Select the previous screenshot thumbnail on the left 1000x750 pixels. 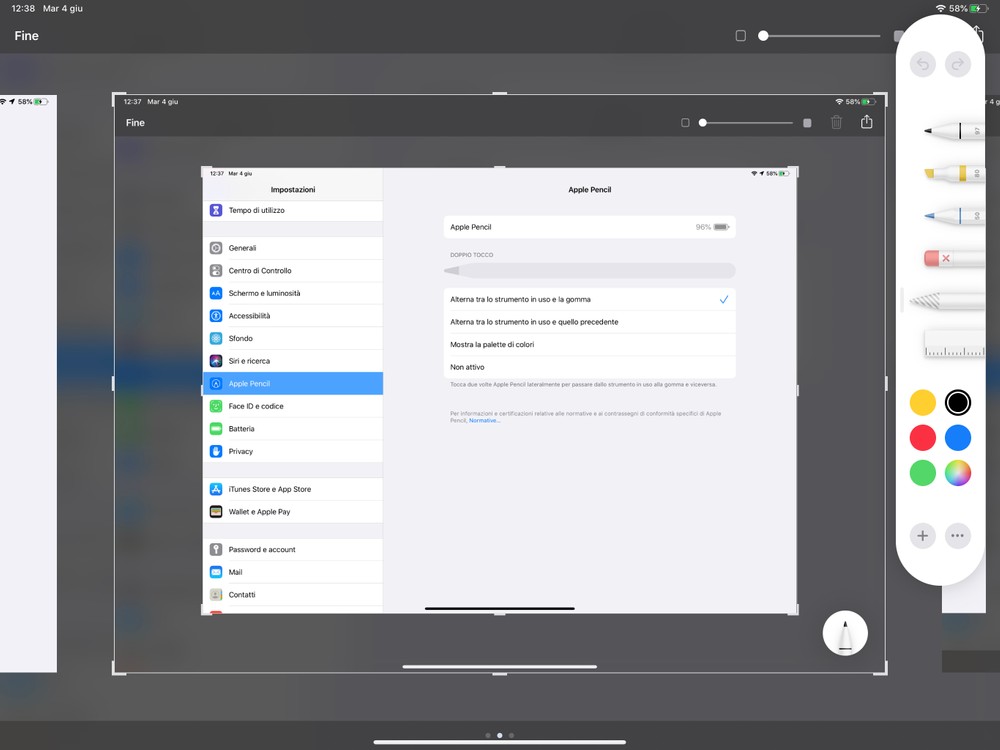(28, 383)
